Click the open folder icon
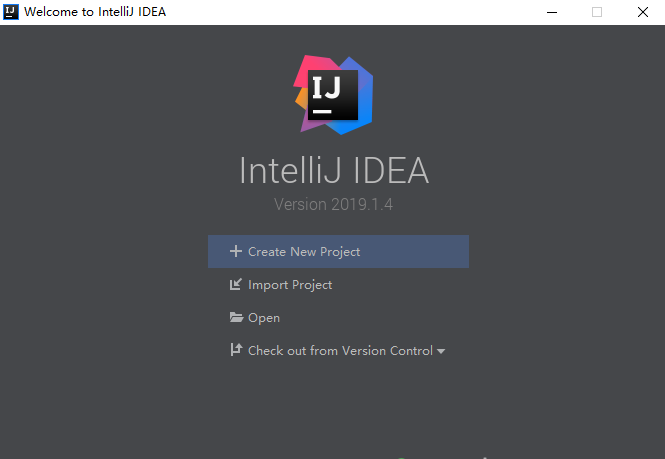Screen dimensions: 665x459 236,317
